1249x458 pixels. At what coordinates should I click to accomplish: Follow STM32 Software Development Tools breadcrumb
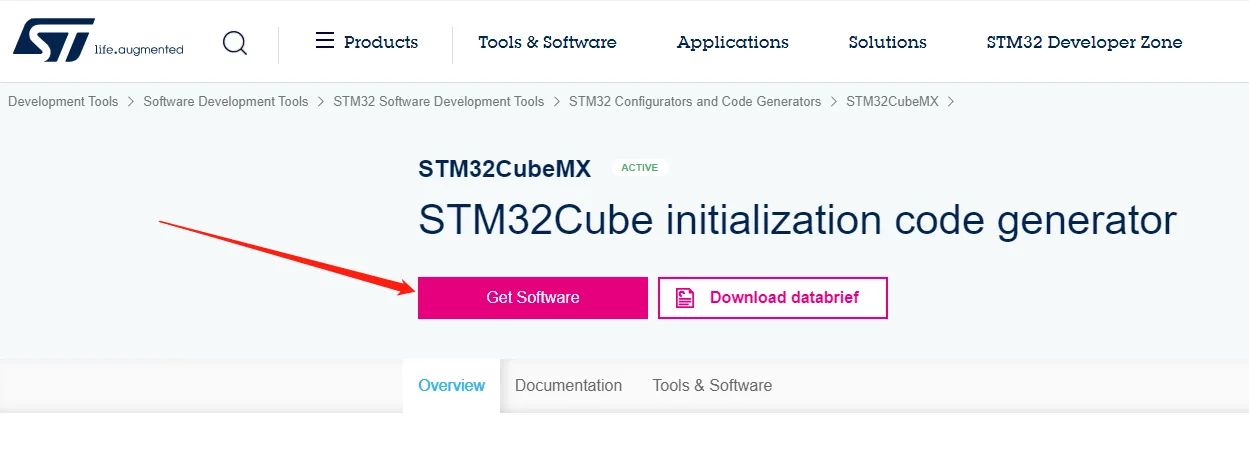click(x=439, y=101)
